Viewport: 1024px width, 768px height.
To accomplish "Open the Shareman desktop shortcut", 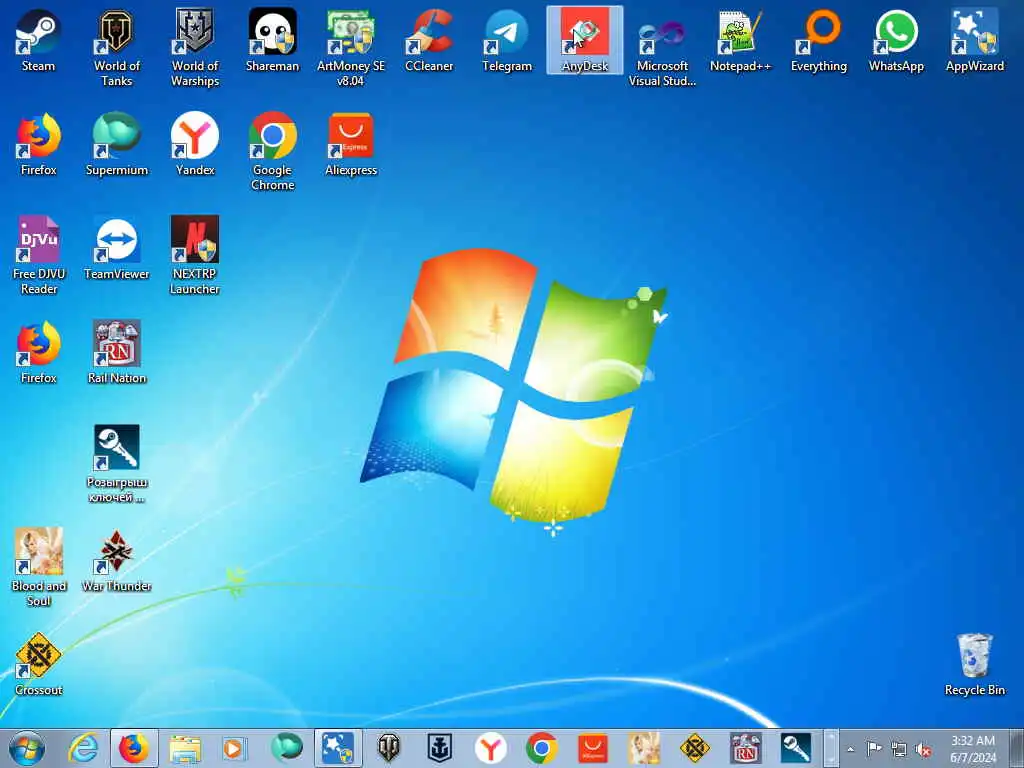I will (272, 40).
